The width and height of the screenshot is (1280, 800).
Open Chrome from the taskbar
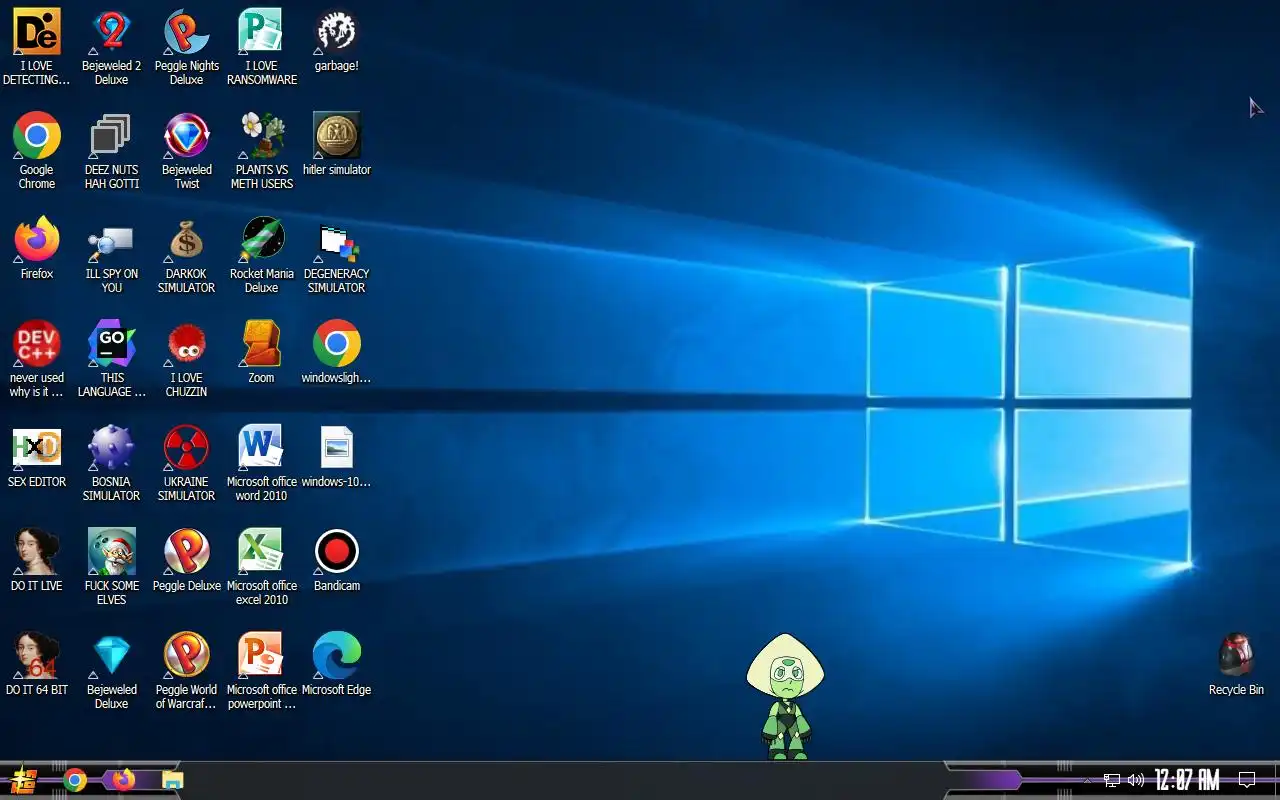click(x=75, y=780)
